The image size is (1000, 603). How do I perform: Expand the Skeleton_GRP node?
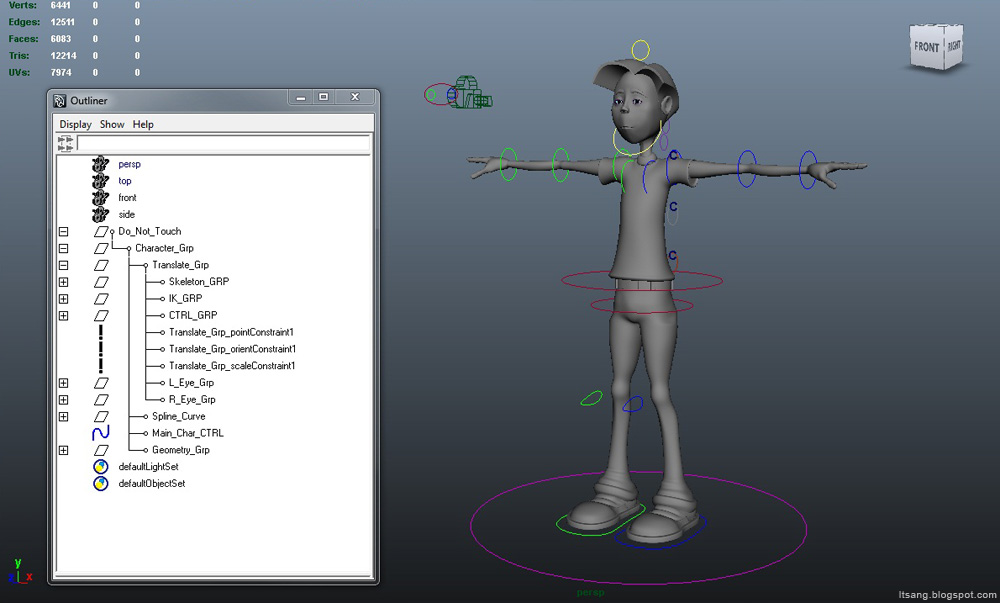point(63,282)
